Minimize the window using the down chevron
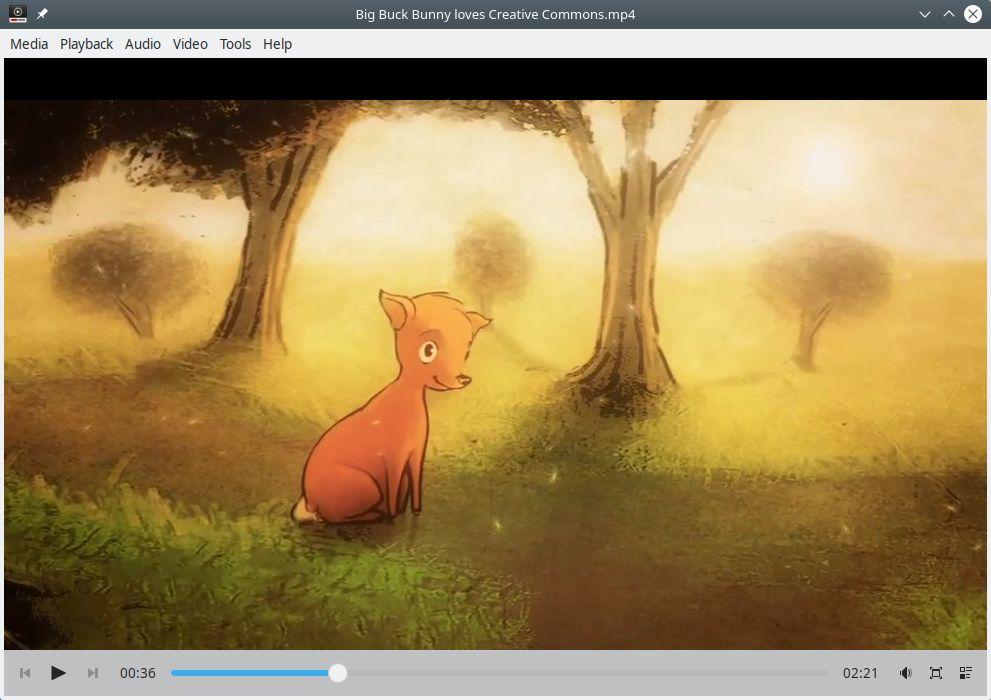The image size is (991, 700). click(925, 14)
